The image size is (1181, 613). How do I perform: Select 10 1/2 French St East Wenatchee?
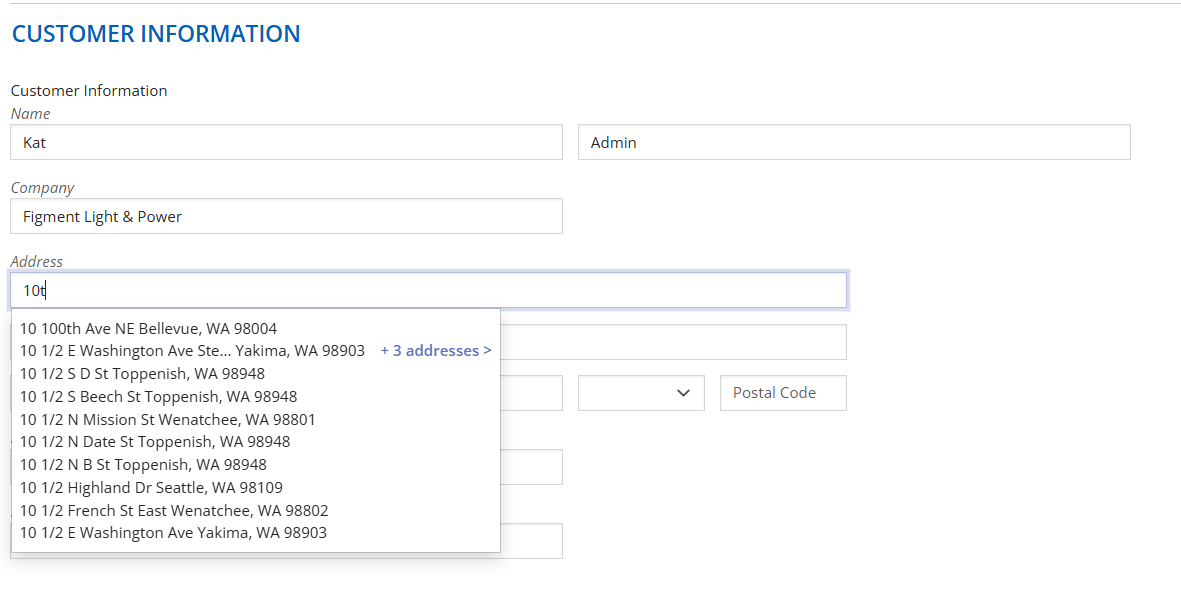click(174, 510)
